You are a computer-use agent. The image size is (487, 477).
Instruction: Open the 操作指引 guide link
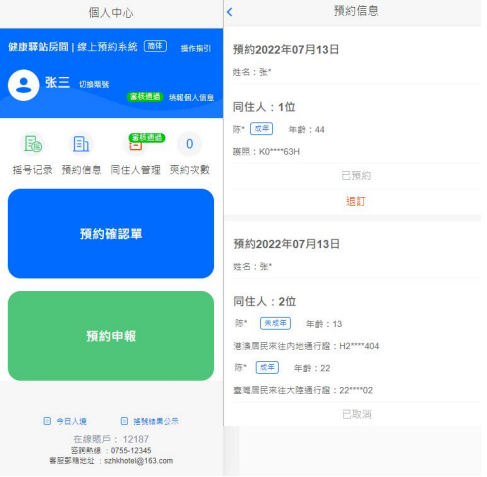coord(196,48)
